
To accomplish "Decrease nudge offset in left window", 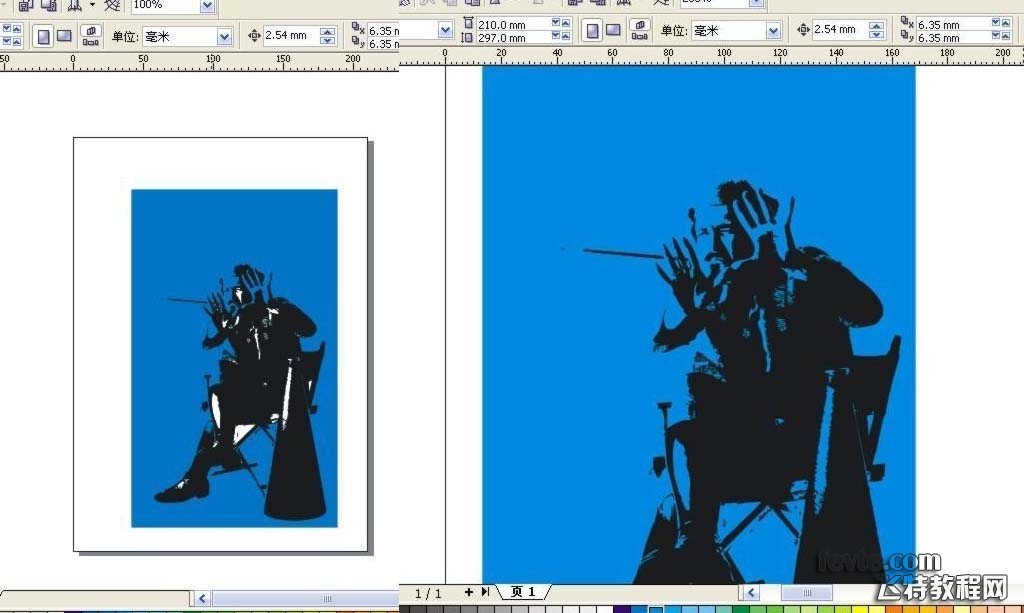I will [x=328, y=40].
